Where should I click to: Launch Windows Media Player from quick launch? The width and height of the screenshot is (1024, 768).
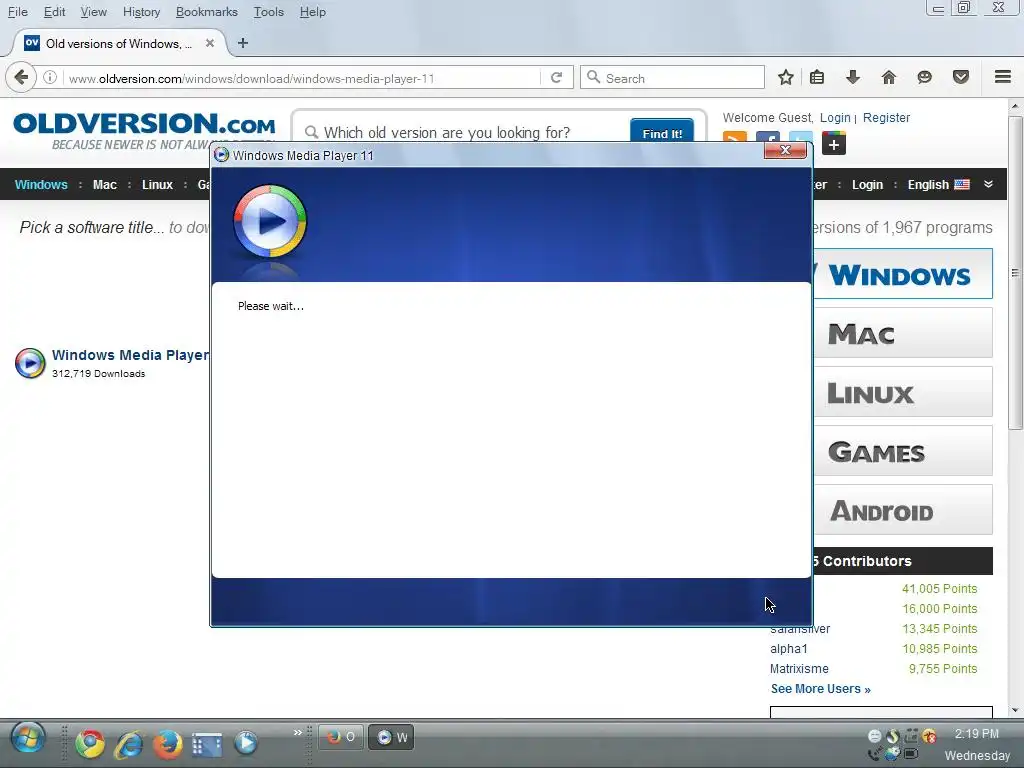click(x=246, y=743)
